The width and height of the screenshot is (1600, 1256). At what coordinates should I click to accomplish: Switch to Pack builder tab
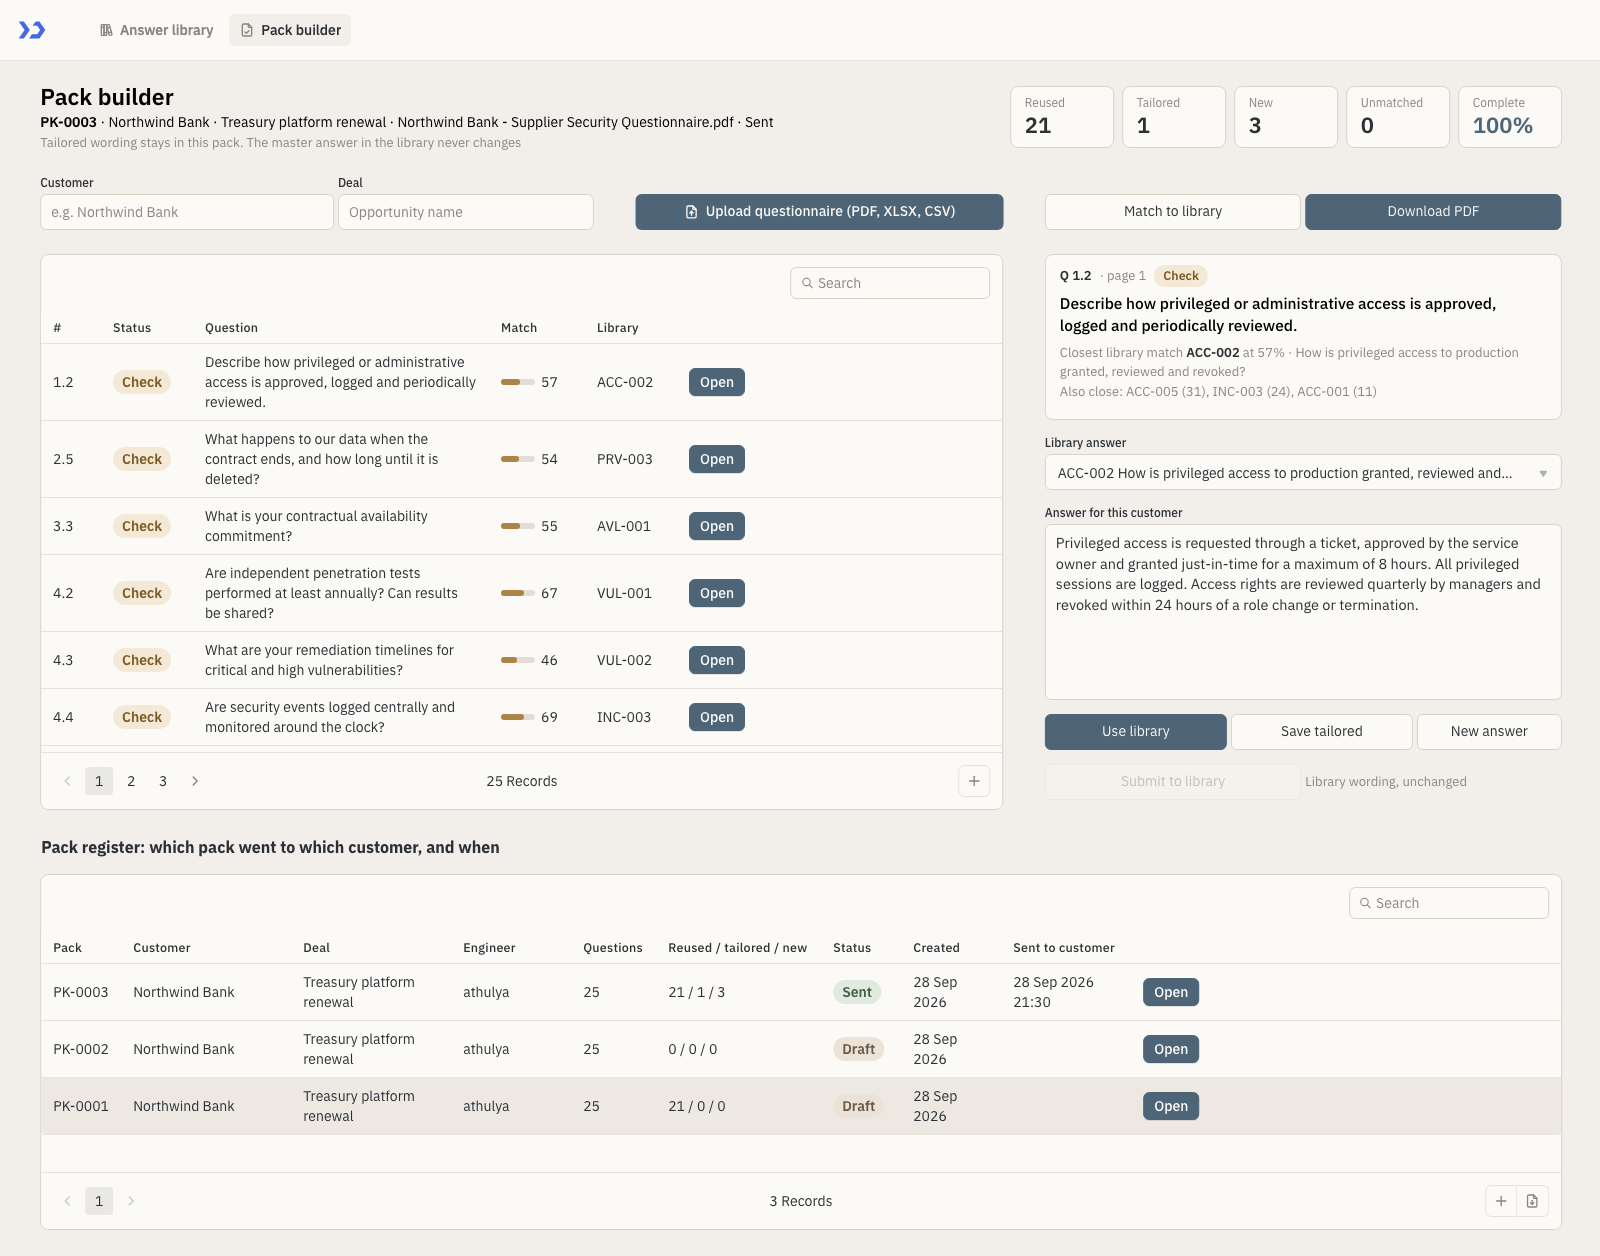pyautogui.click(x=290, y=30)
